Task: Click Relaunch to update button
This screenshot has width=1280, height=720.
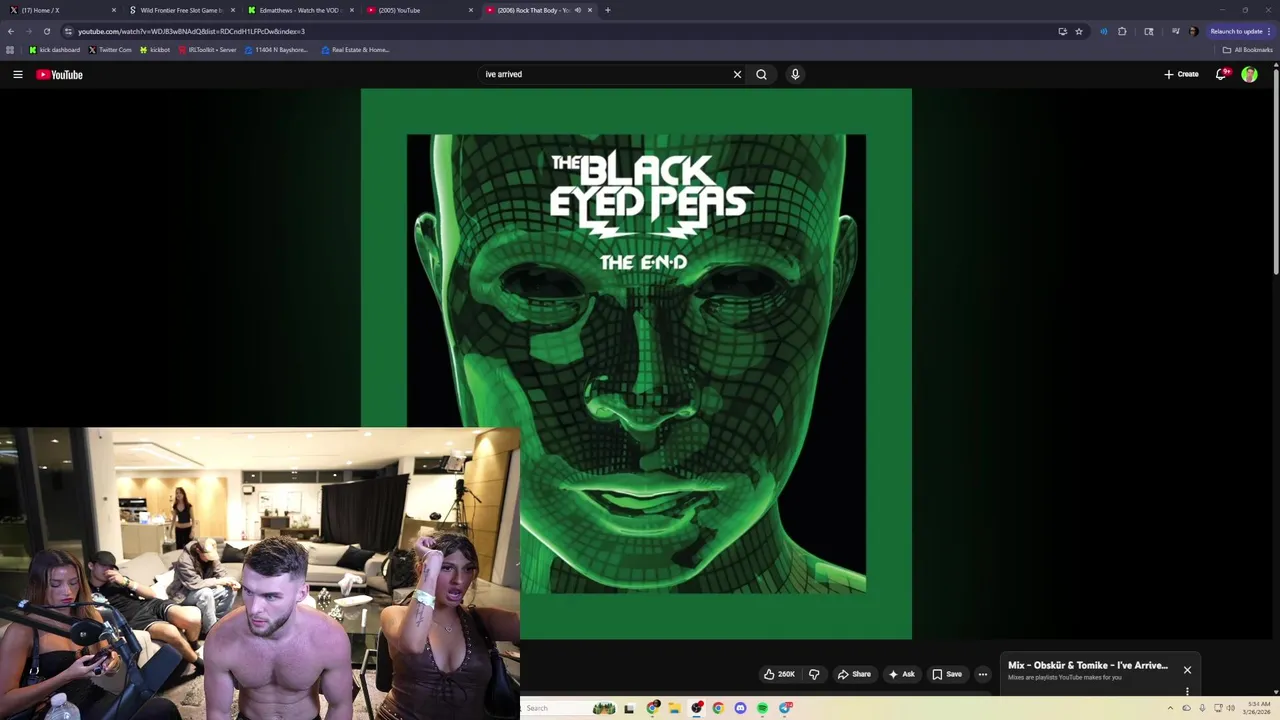Action: (x=1236, y=31)
